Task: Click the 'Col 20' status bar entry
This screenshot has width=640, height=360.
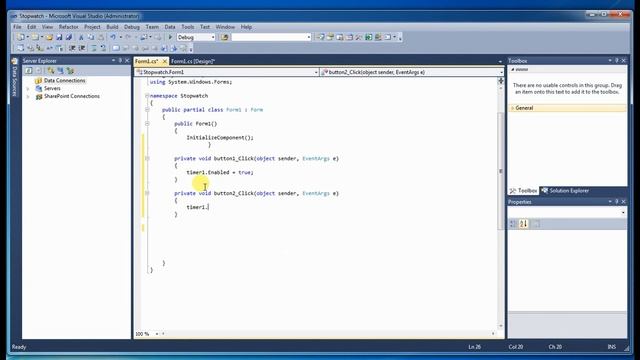Action: (516, 347)
